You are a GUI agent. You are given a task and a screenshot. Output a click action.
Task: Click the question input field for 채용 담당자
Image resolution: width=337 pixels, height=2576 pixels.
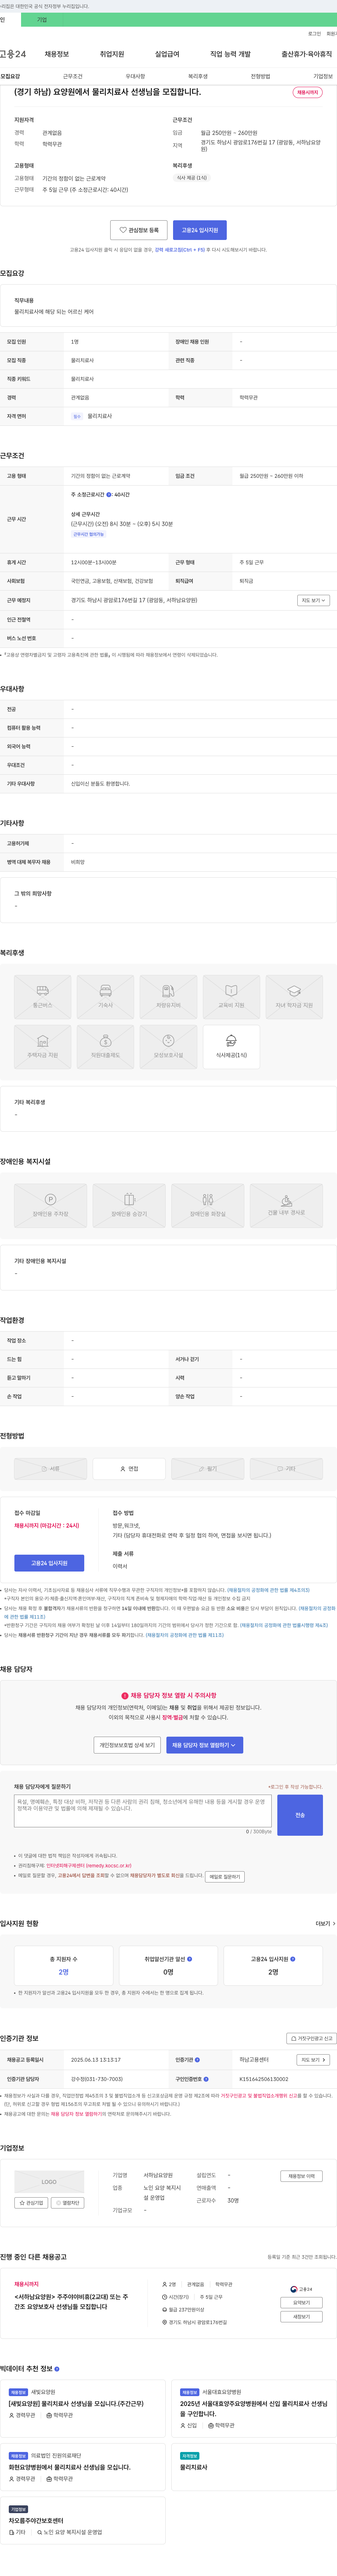click(x=143, y=1811)
